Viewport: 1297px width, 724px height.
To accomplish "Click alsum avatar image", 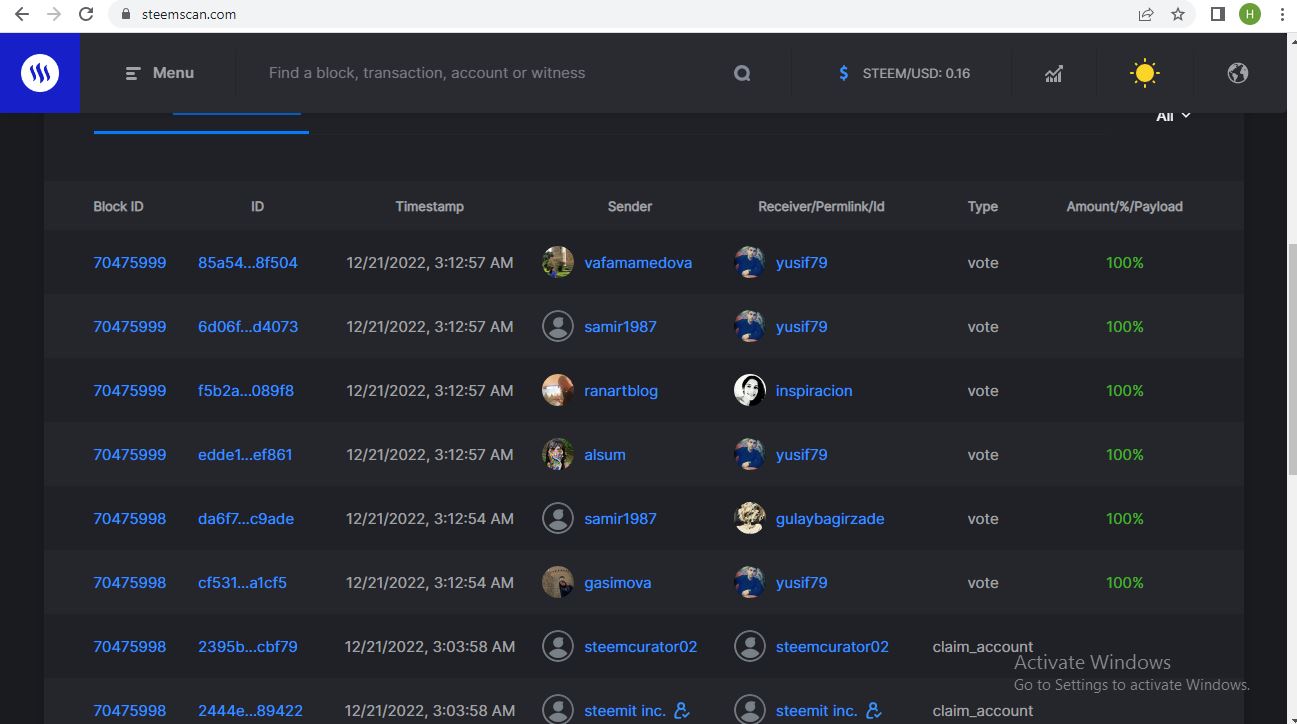I will click(558, 454).
